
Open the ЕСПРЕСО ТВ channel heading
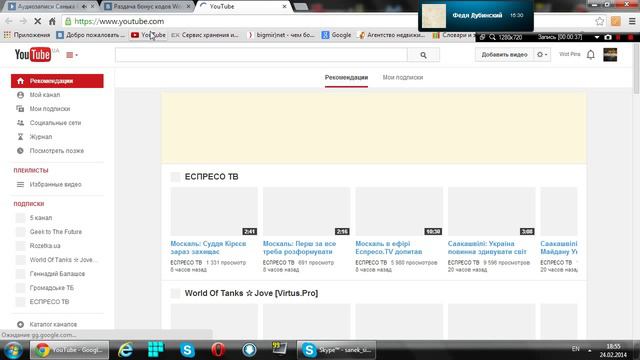coord(211,177)
